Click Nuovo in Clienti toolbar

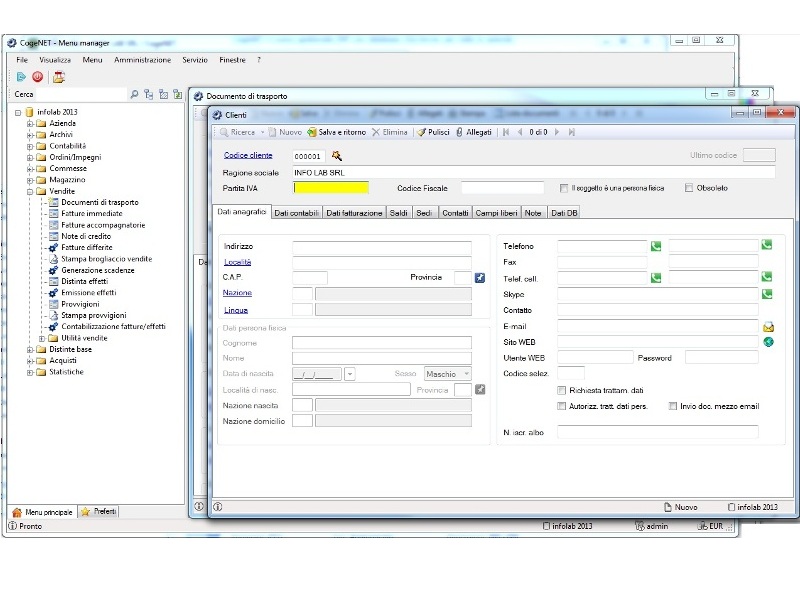(x=285, y=132)
